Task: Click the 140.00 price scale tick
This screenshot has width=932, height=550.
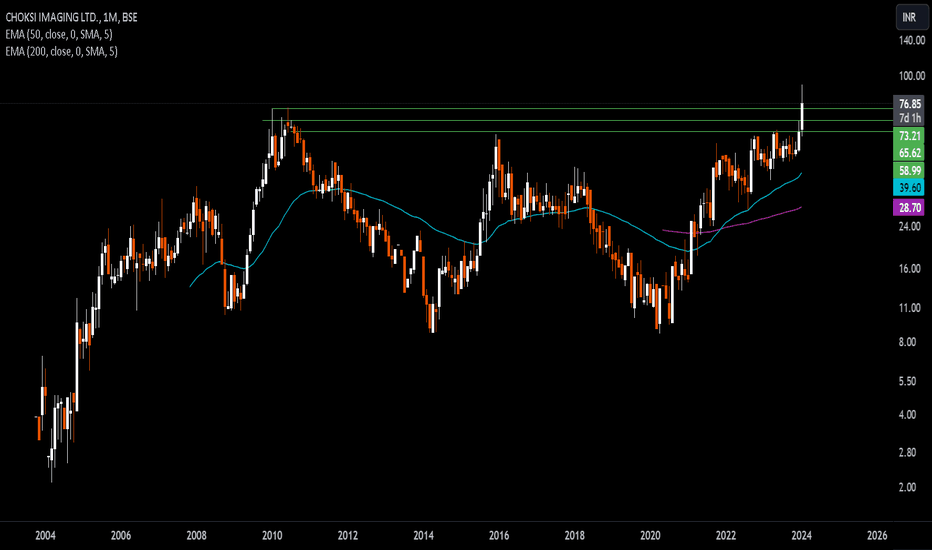Action: 912,40
